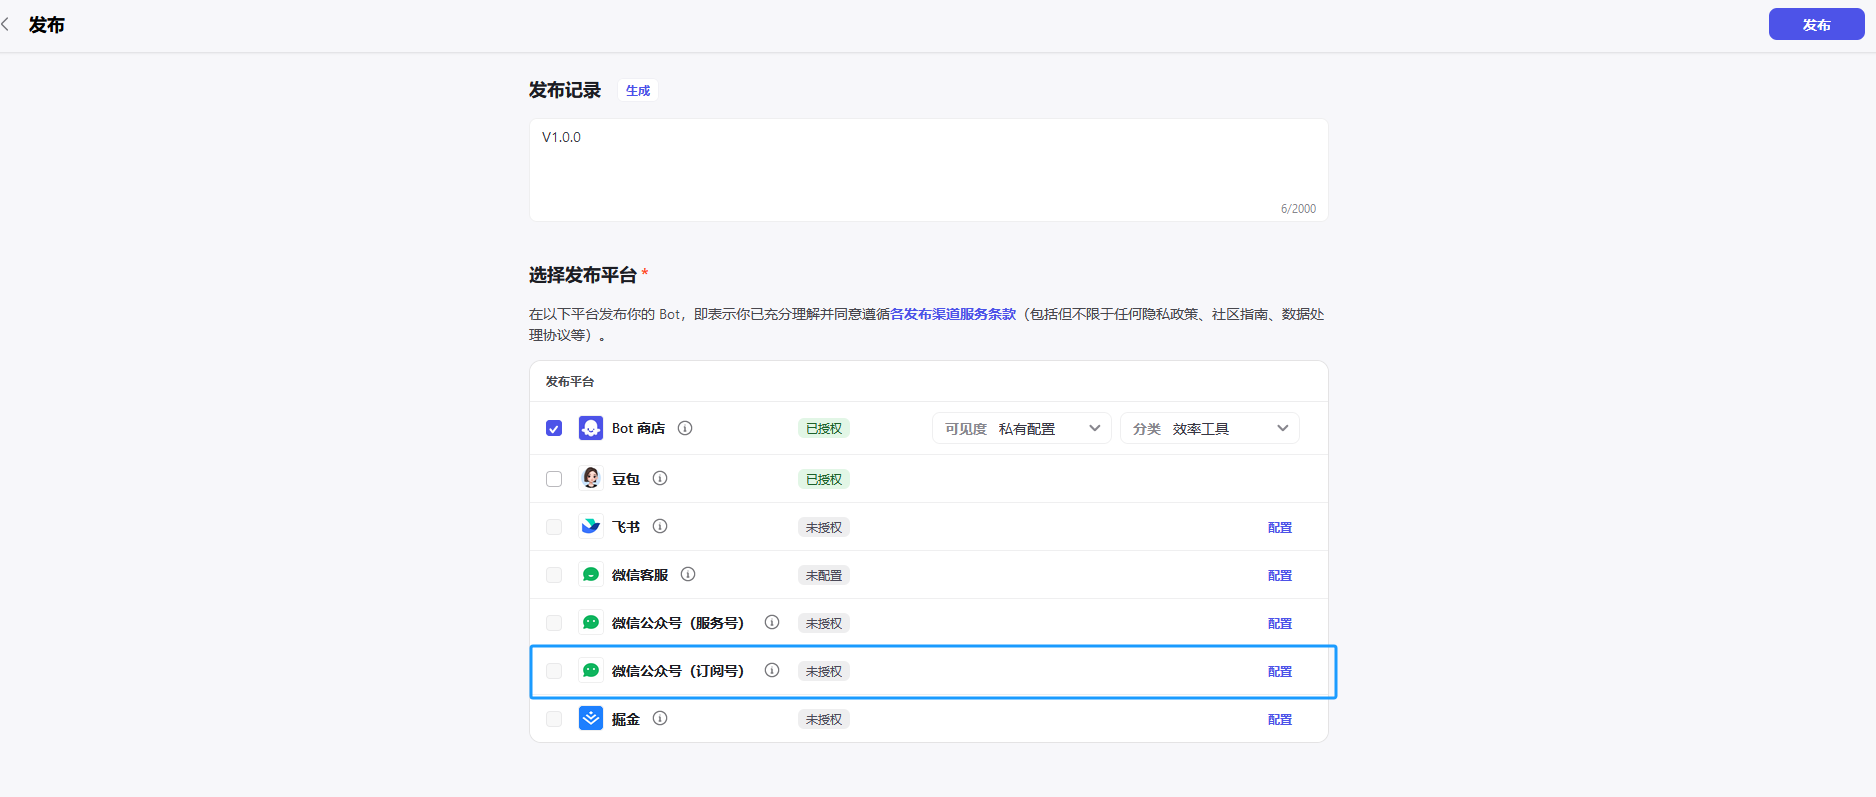
Task: Click the info icon next to Bot 商店
Action: tap(685, 428)
